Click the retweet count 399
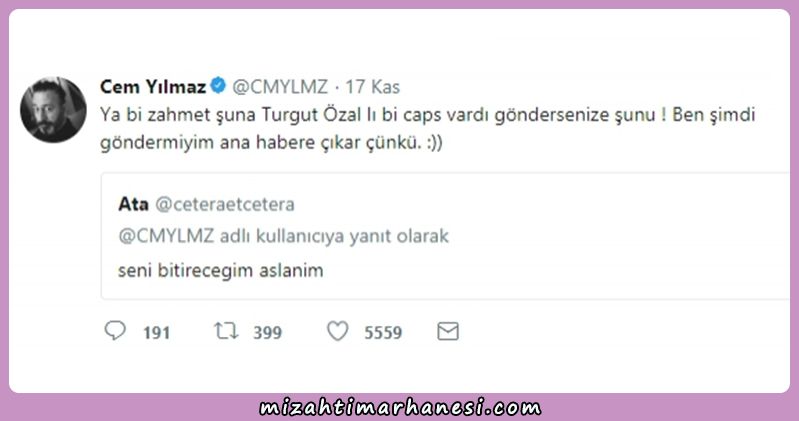Viewport: 799px width, 421px height. coord(268,333)
